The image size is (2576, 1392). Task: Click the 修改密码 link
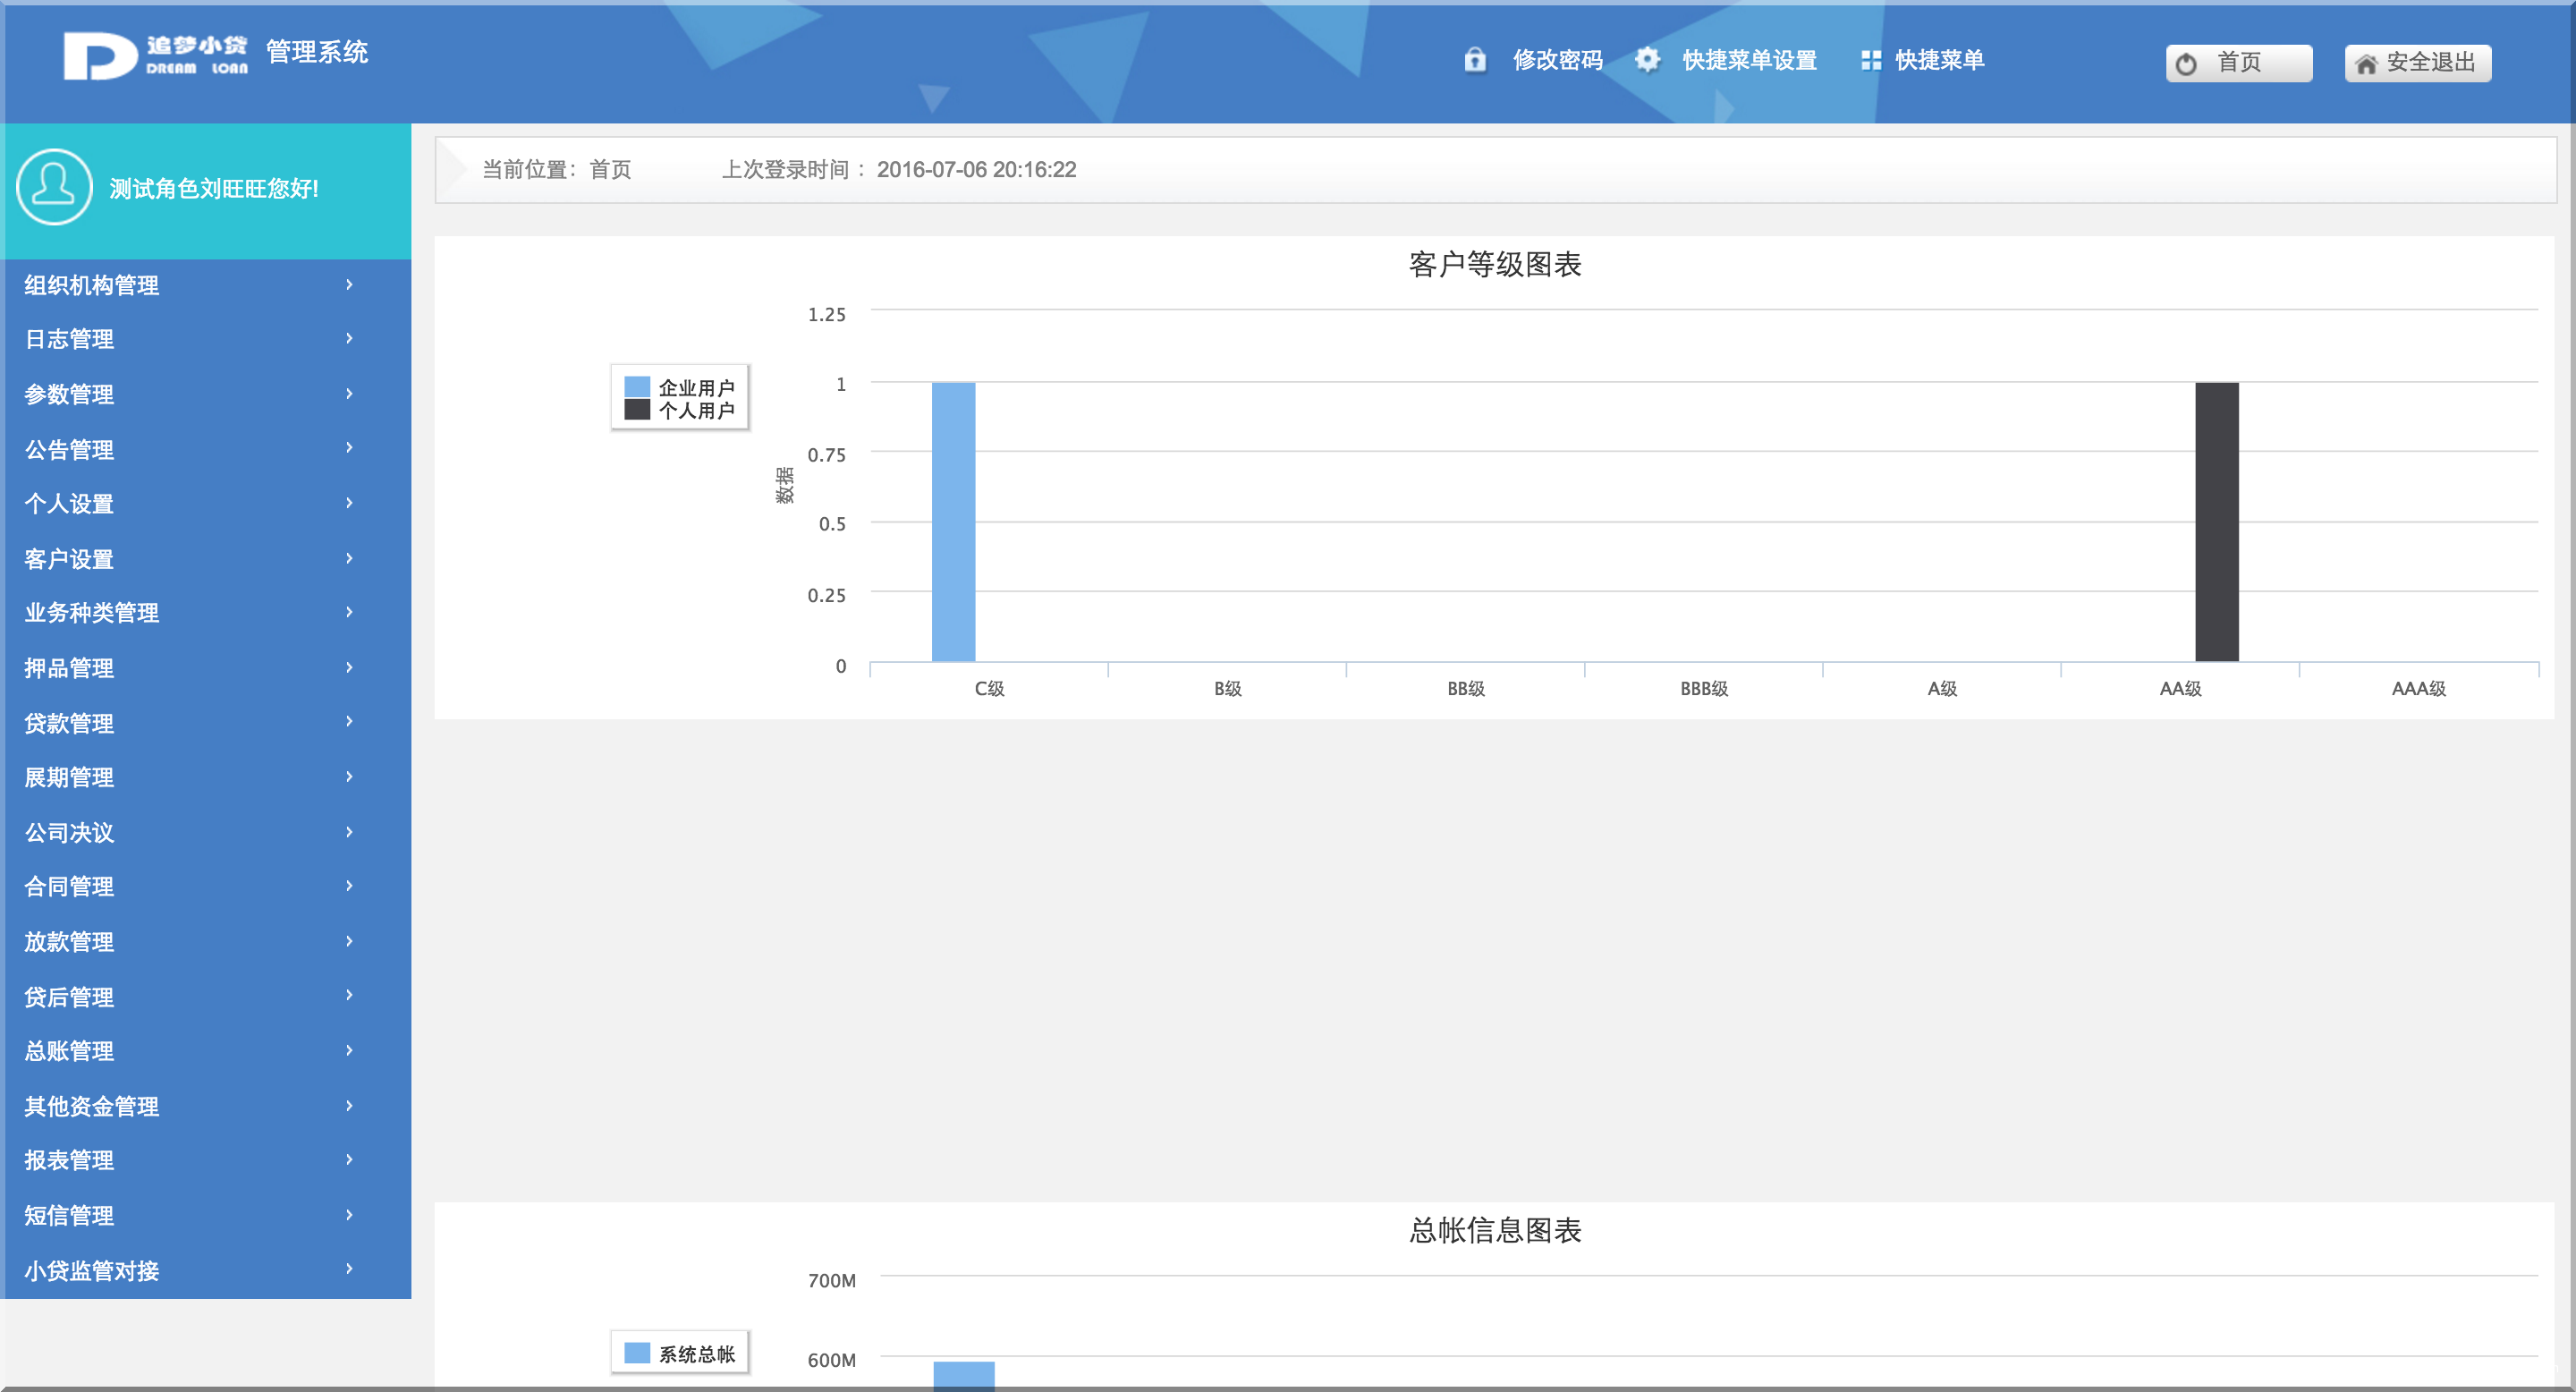point(1557,60)
